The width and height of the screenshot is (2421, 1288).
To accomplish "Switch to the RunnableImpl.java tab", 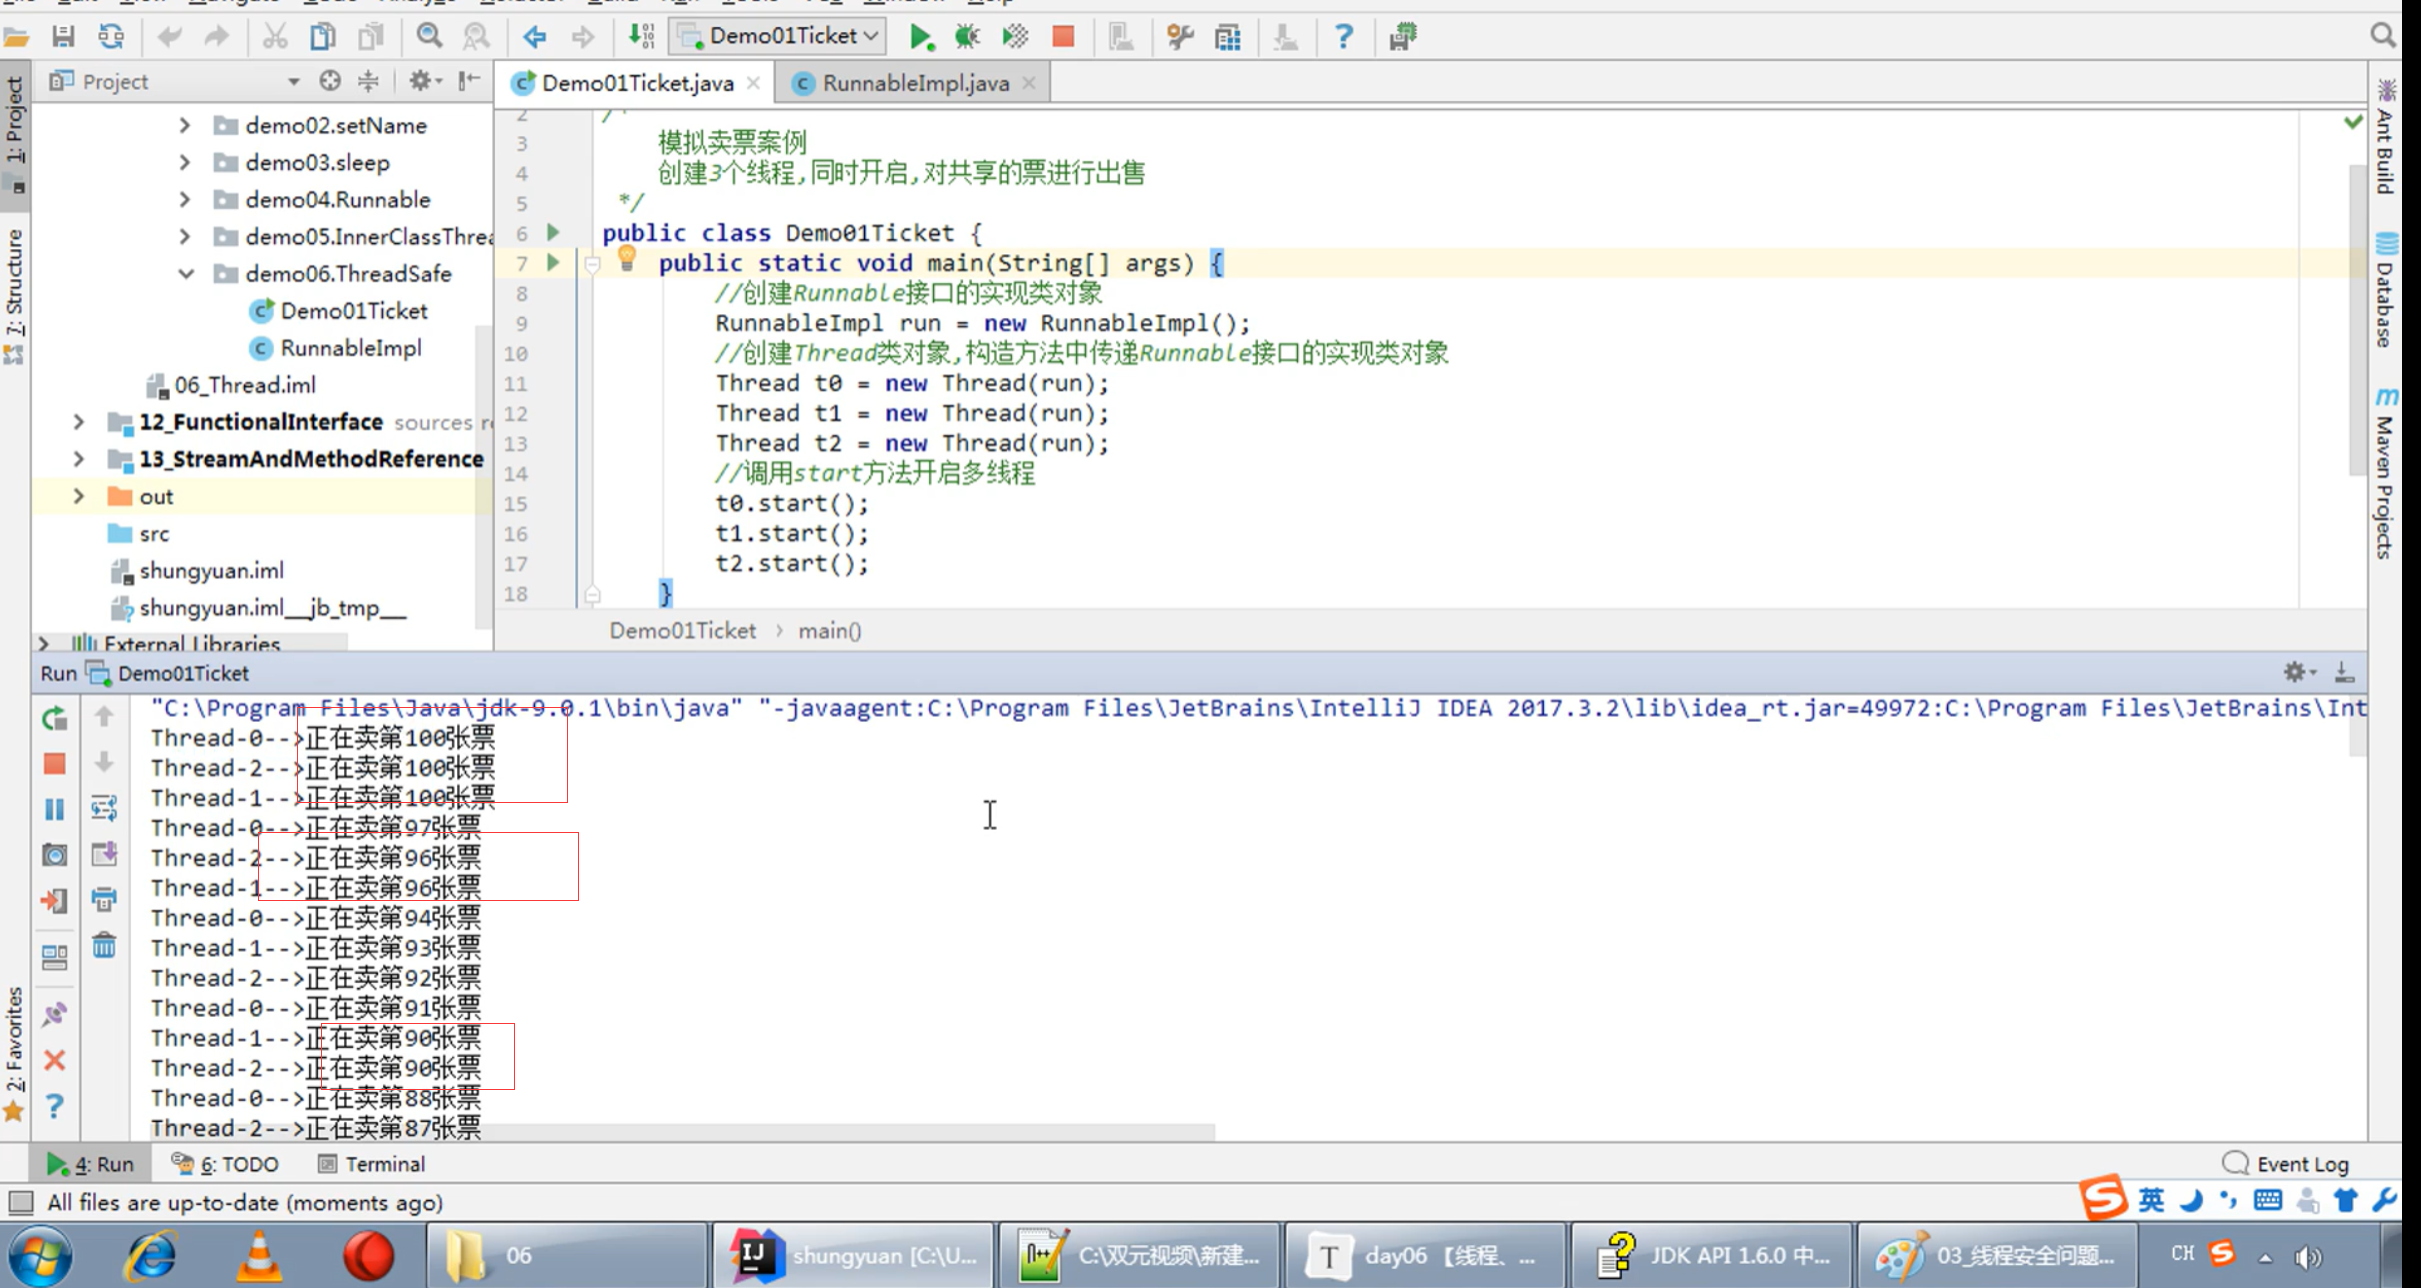I will coord(914,83).
